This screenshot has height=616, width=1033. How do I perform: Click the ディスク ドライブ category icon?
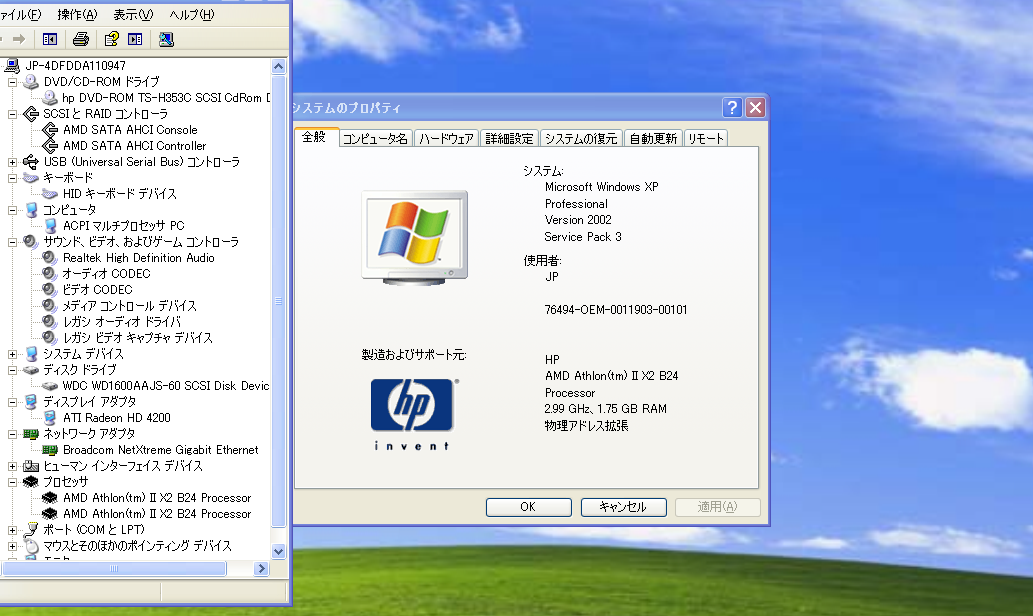[31, 370]
